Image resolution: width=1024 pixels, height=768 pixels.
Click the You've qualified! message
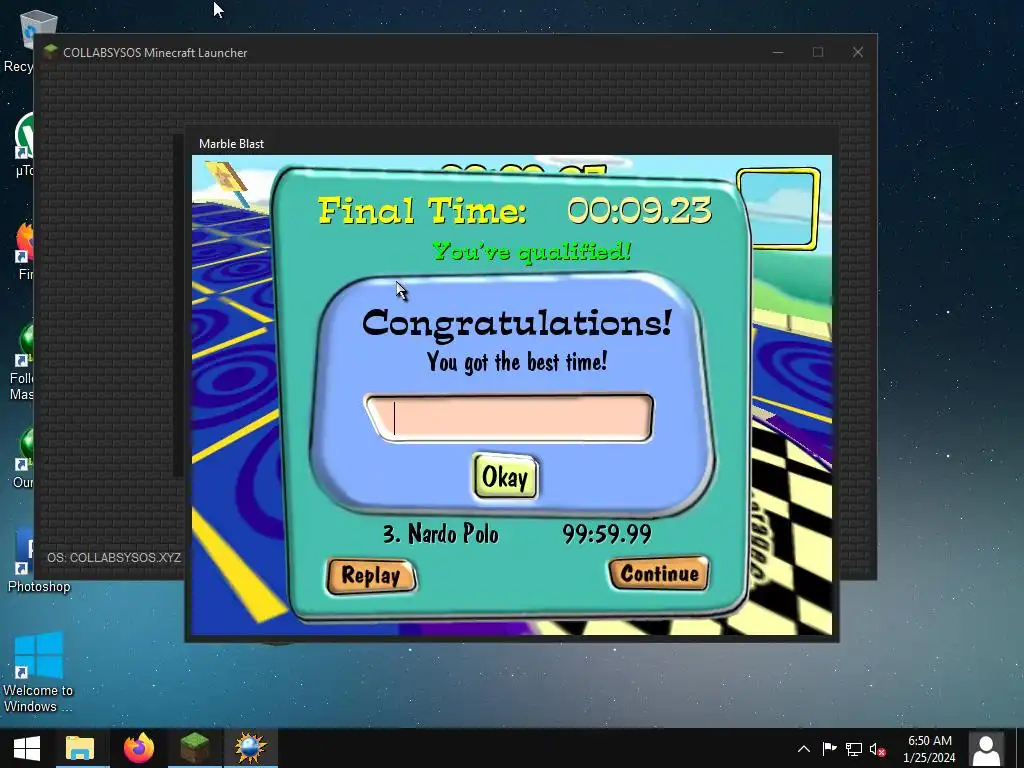coord(532,251)
